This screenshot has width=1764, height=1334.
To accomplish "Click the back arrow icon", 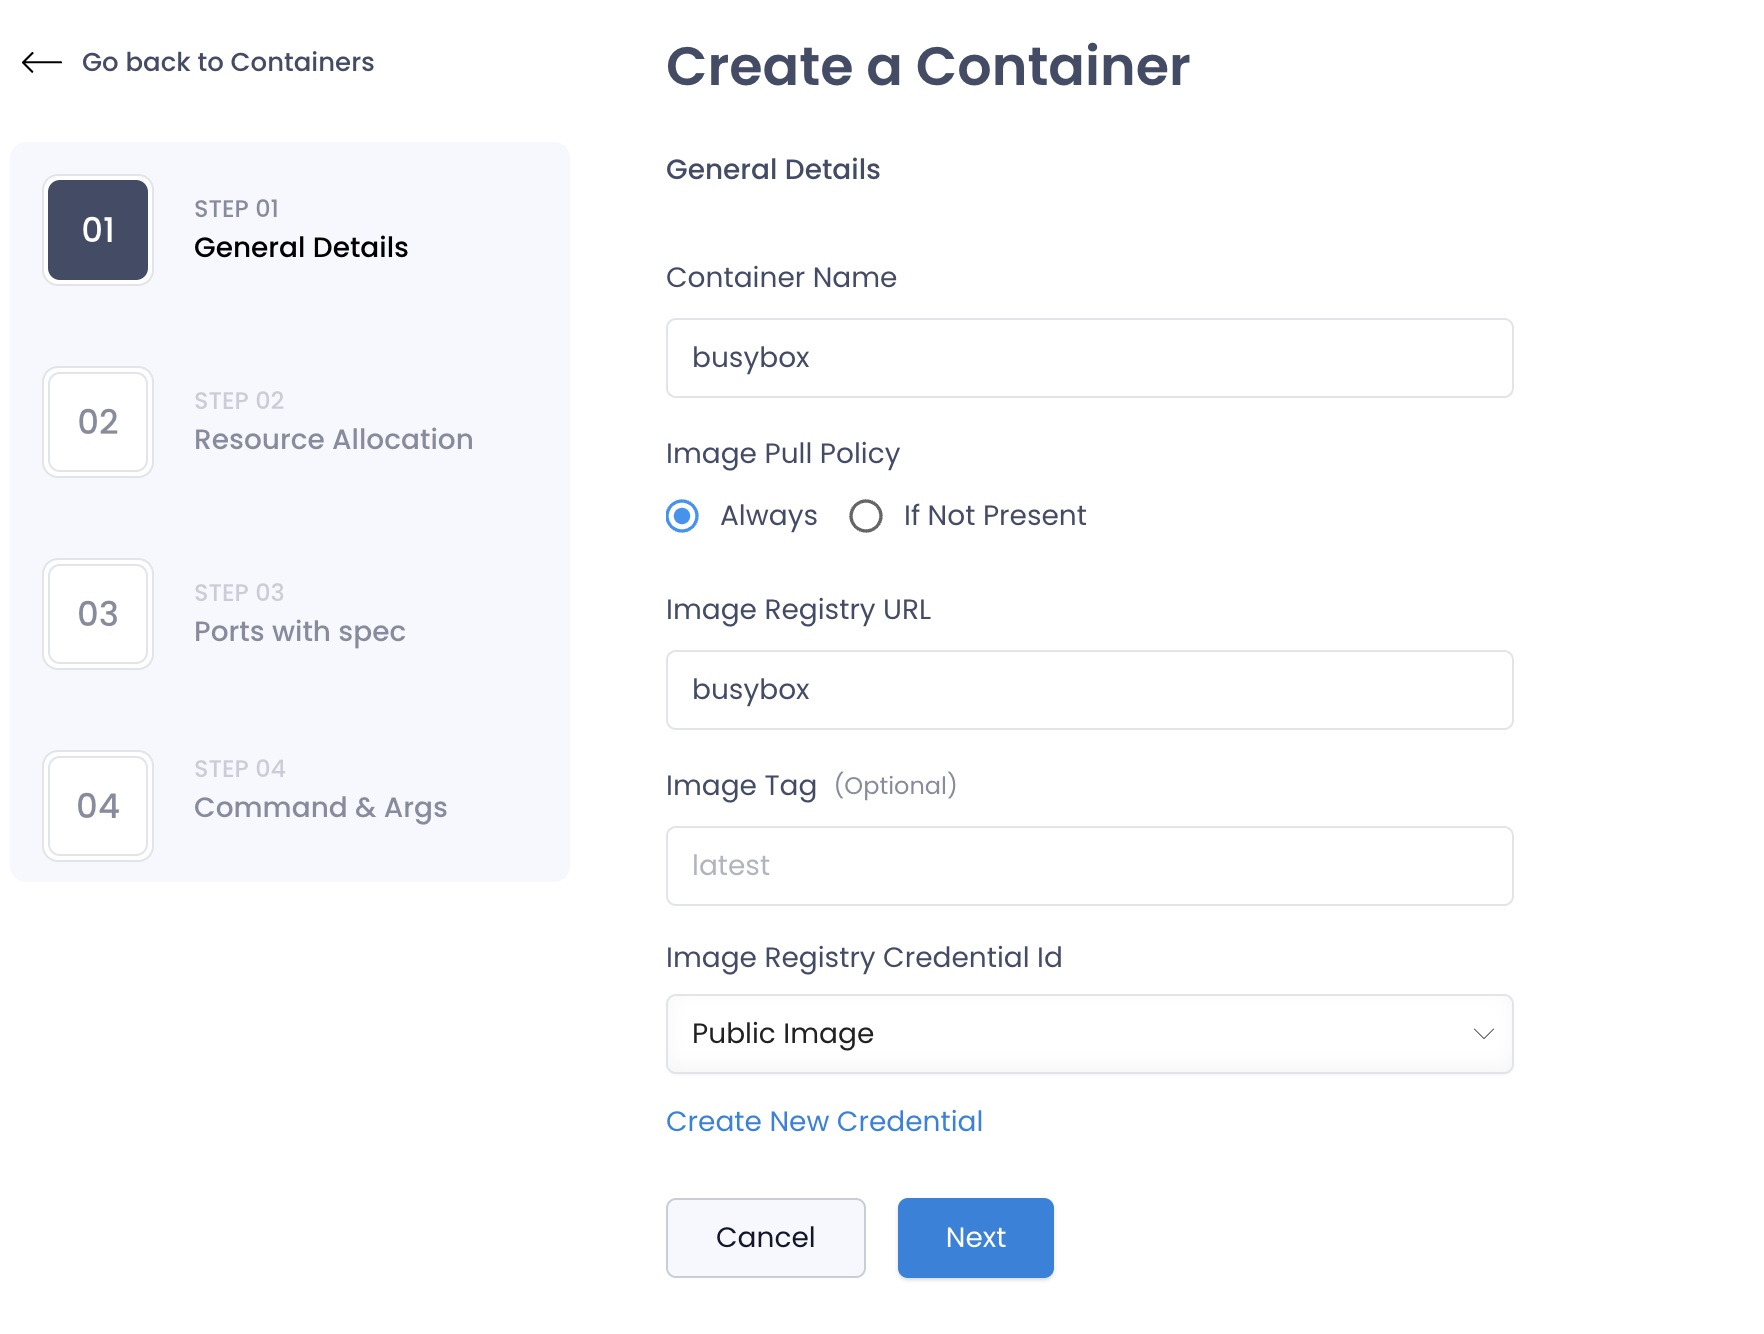I will (42, 62).
